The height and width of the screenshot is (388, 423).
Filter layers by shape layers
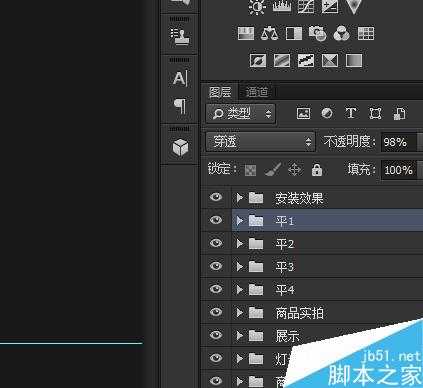[375, 113]
